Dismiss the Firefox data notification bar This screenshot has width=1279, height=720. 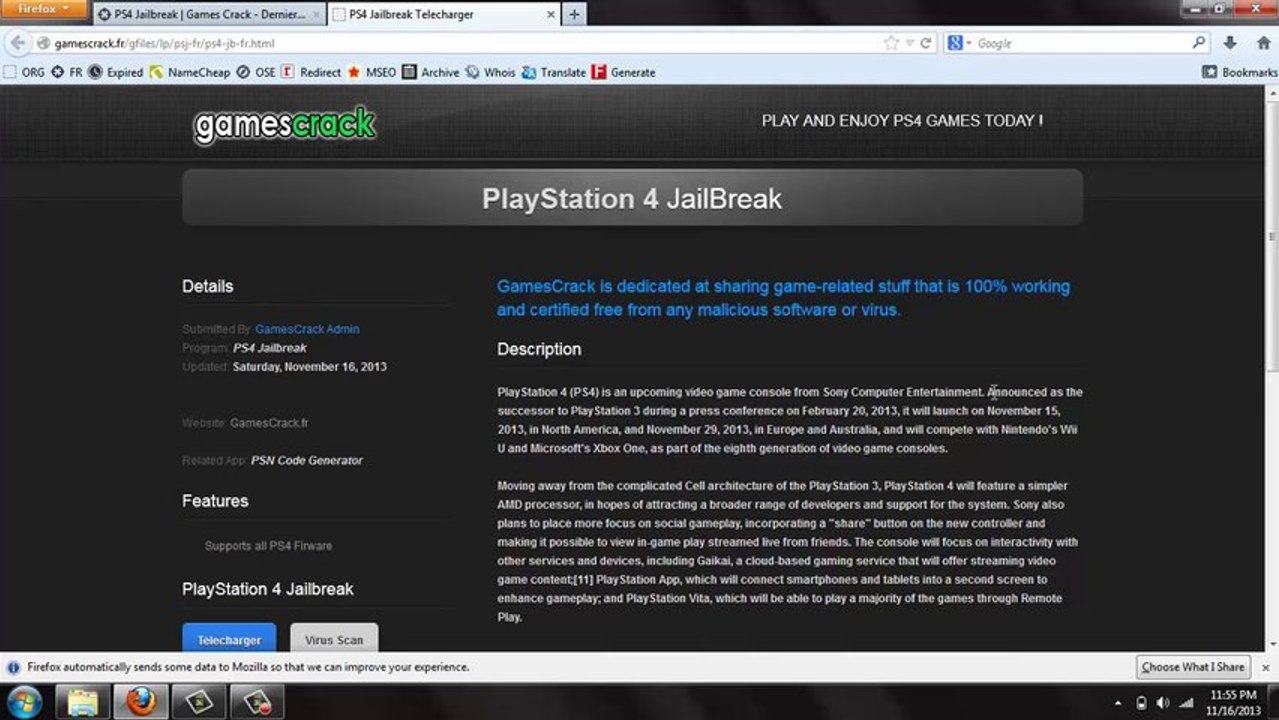coord(1265,667)
